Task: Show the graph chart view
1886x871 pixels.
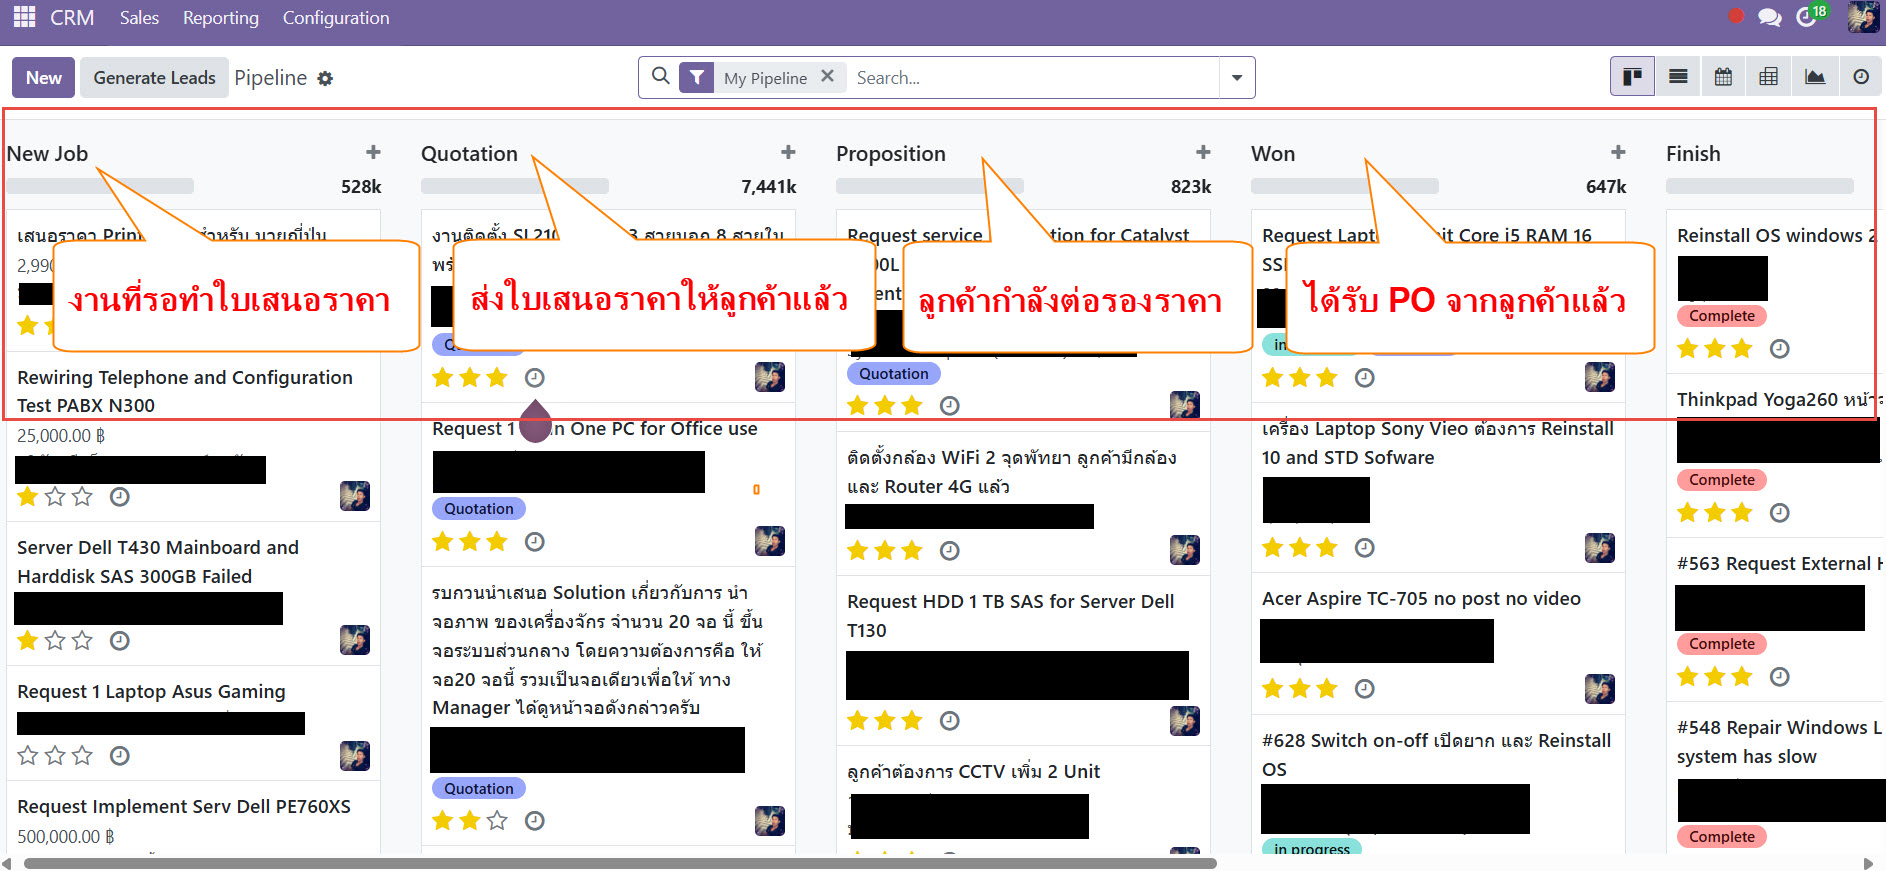Action: tap(1814, 77)
